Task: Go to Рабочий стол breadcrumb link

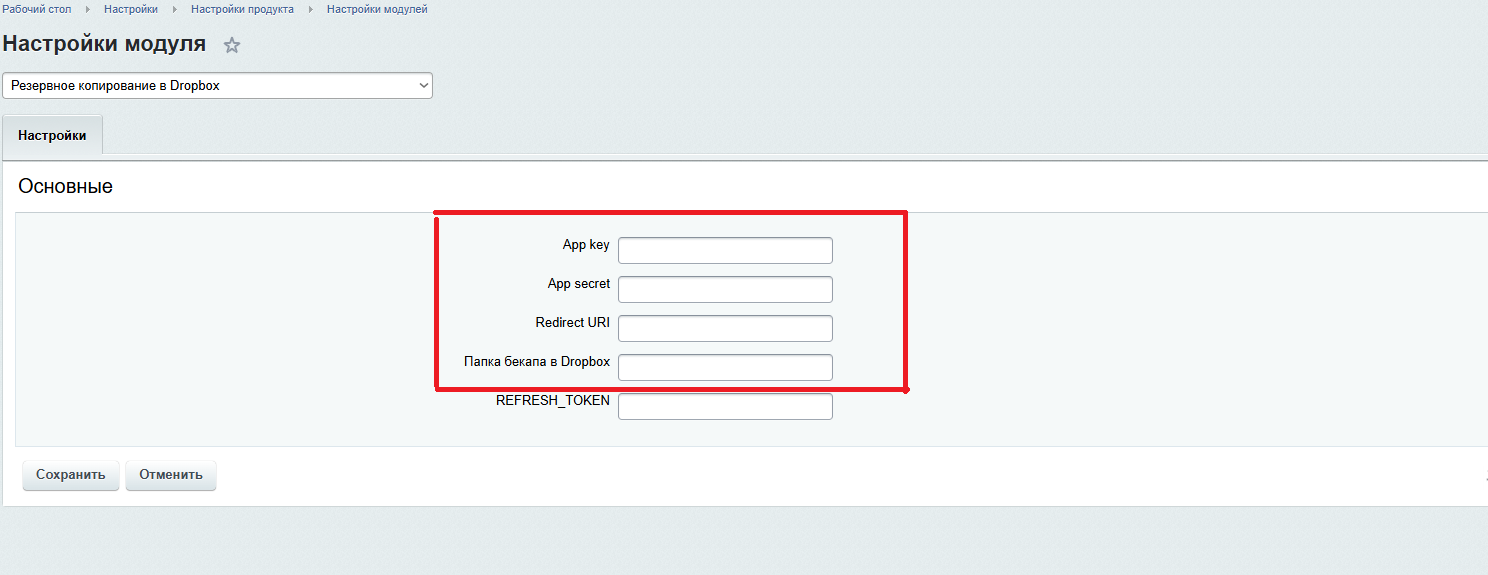Action: point(36,9)
